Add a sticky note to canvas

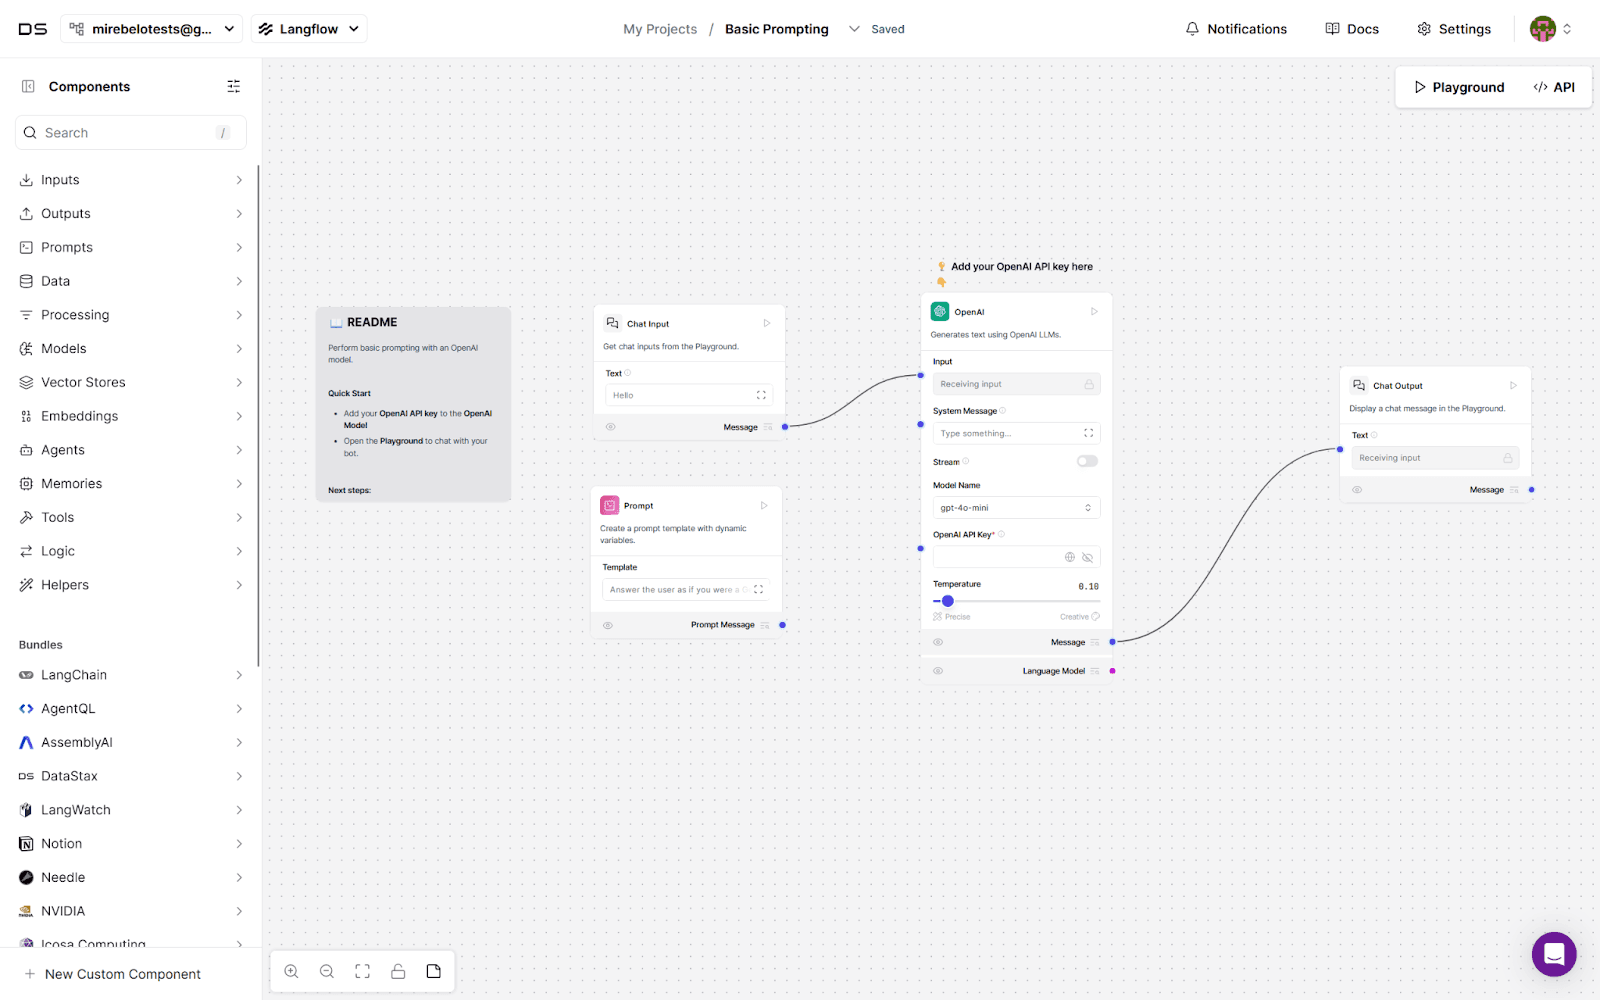(x=434, y=971)
